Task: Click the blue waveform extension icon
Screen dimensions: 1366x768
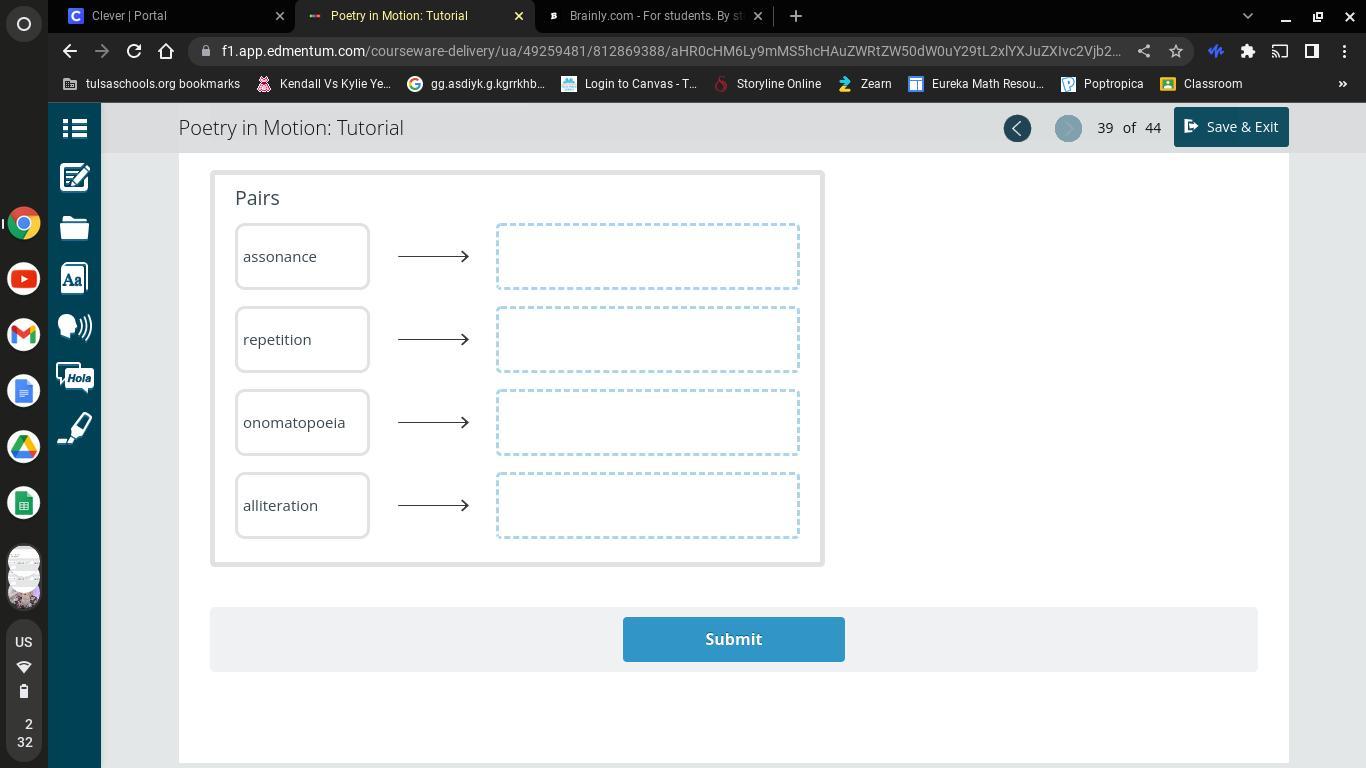Action: click(1216, 51)
